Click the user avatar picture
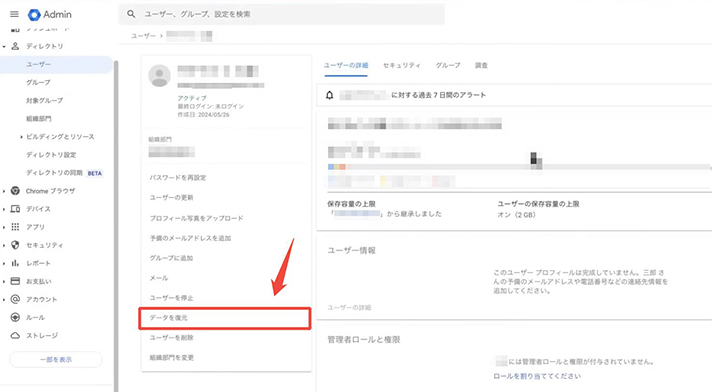This screenshot has width=712, height=392. 159,76
